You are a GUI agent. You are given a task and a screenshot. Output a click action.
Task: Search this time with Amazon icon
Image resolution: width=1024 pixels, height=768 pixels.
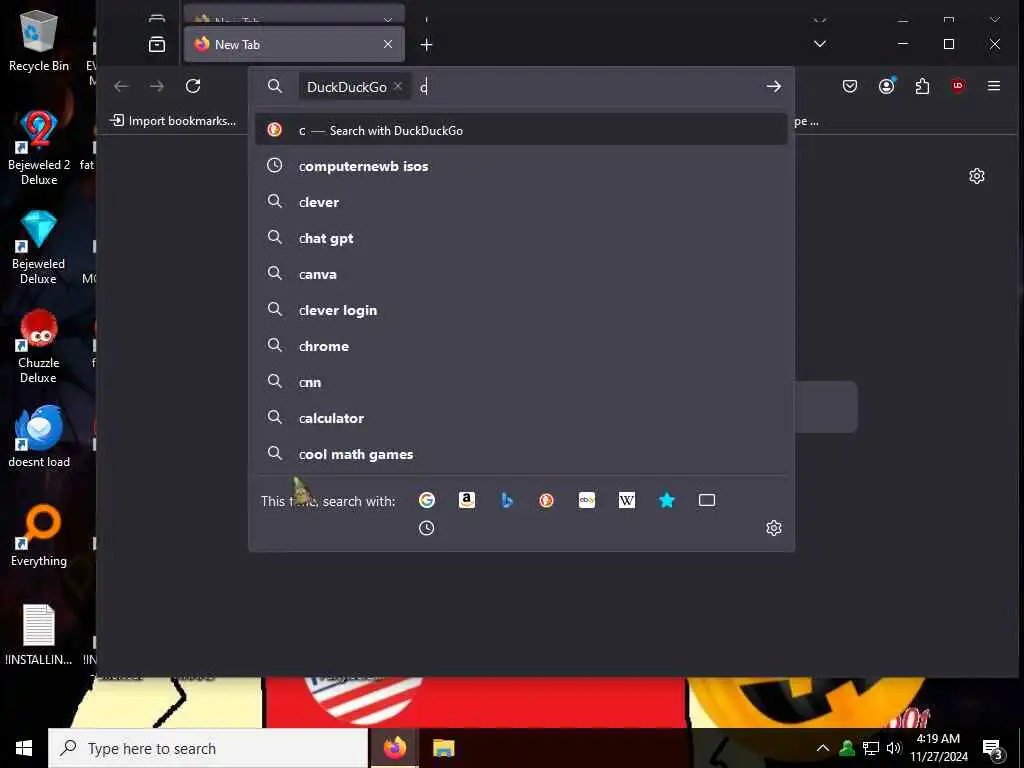(466, 500)
